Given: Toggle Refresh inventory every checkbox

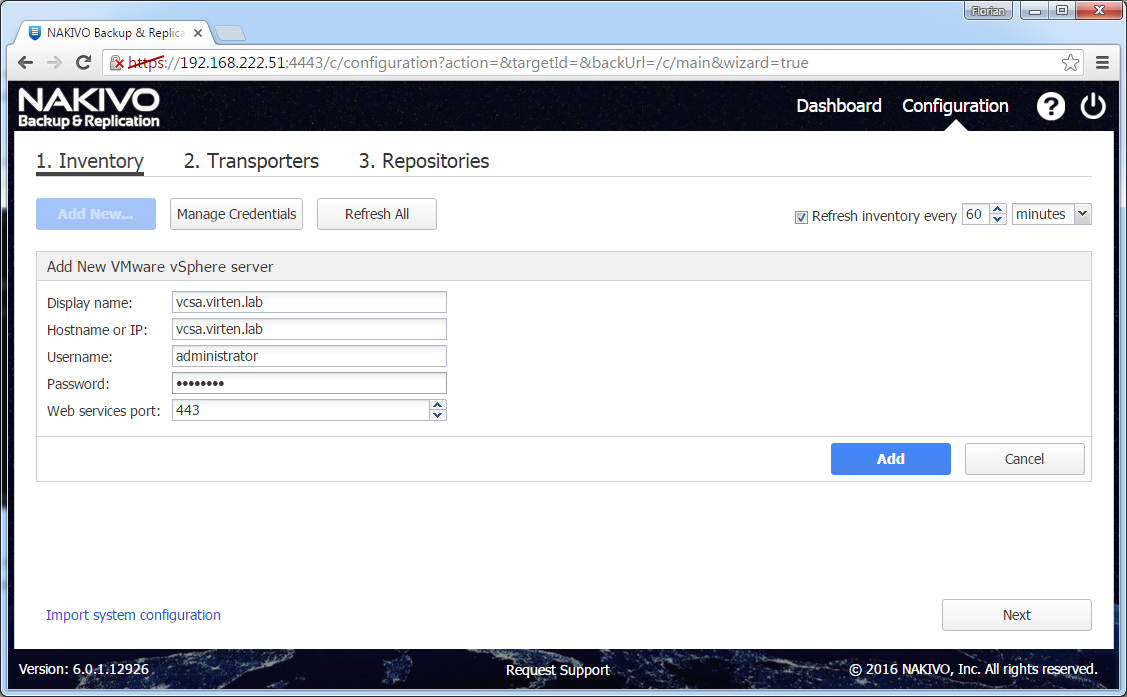Looking at the screenshot, I should click(801, 217).
